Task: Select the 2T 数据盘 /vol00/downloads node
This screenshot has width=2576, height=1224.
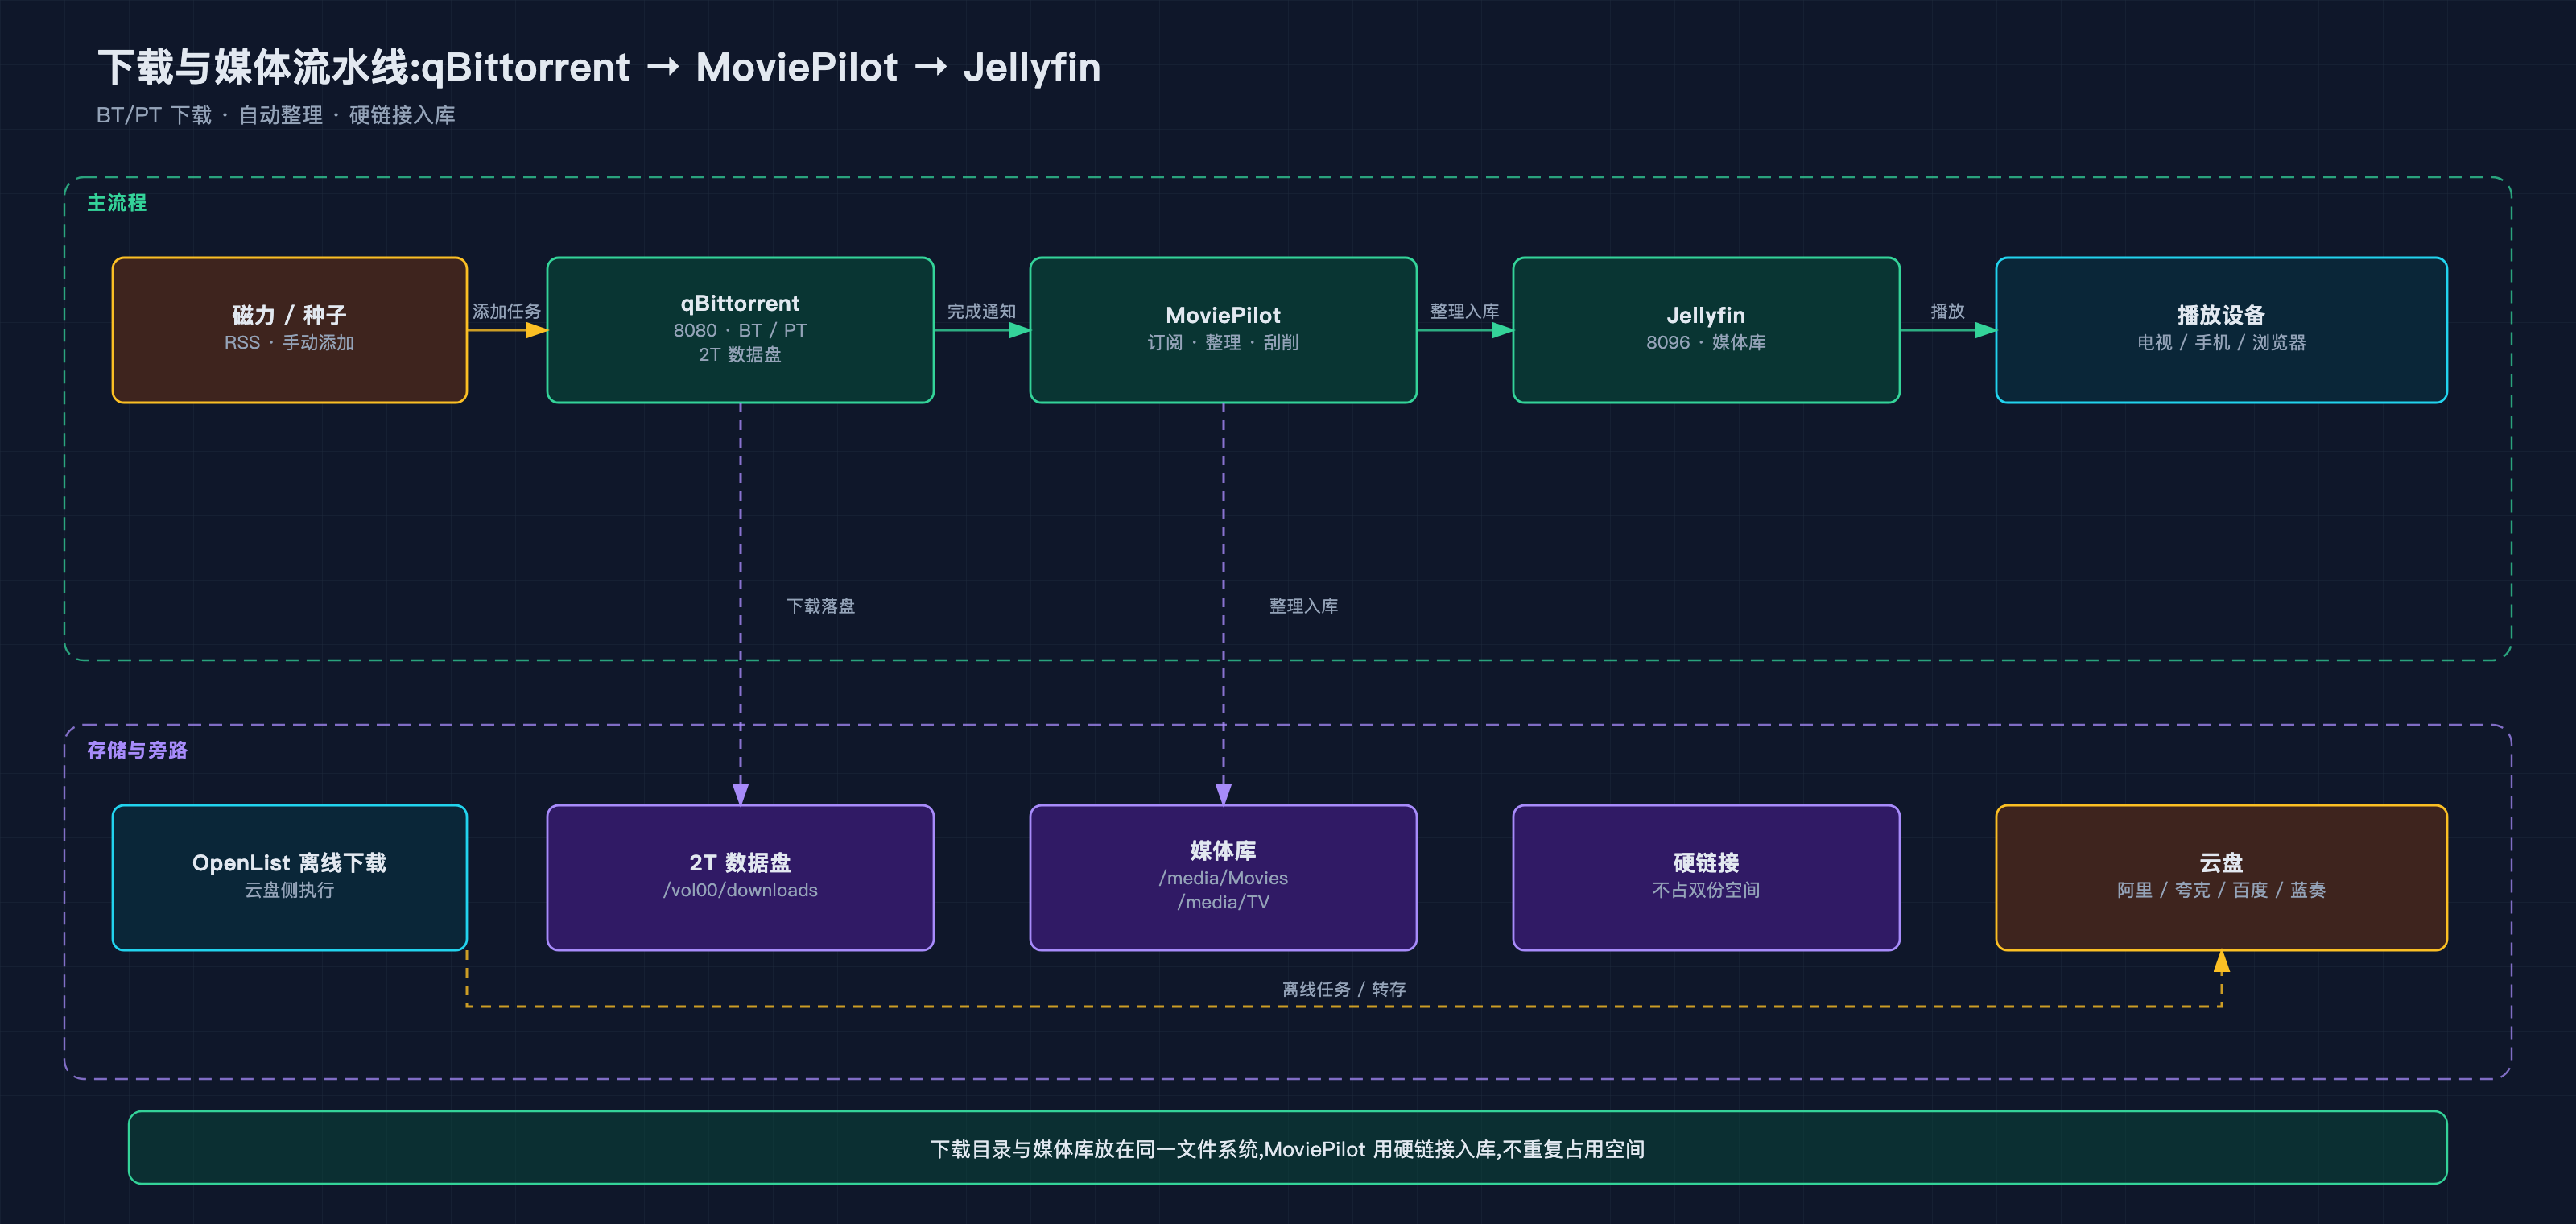Action: pos(740,877)
